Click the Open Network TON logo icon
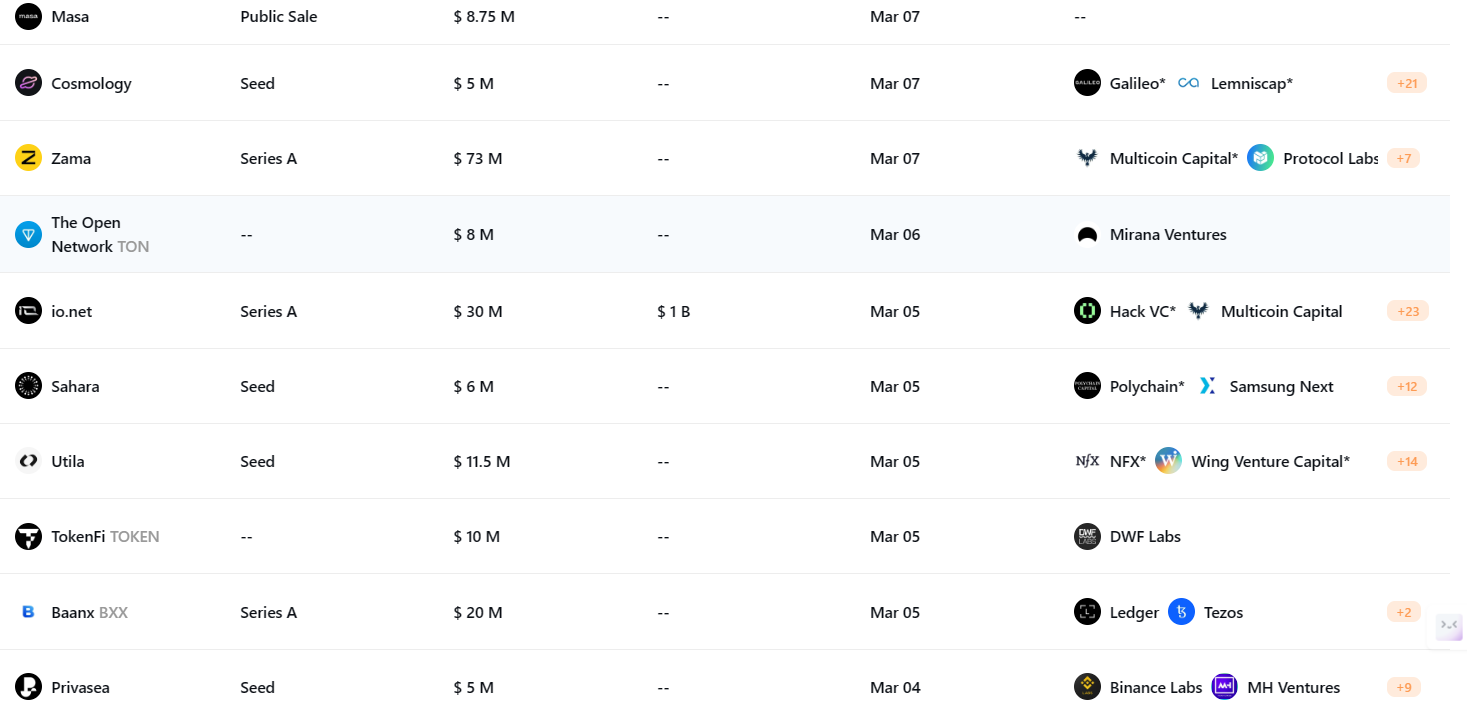1467x720 pixels. (x=28, y=235)
